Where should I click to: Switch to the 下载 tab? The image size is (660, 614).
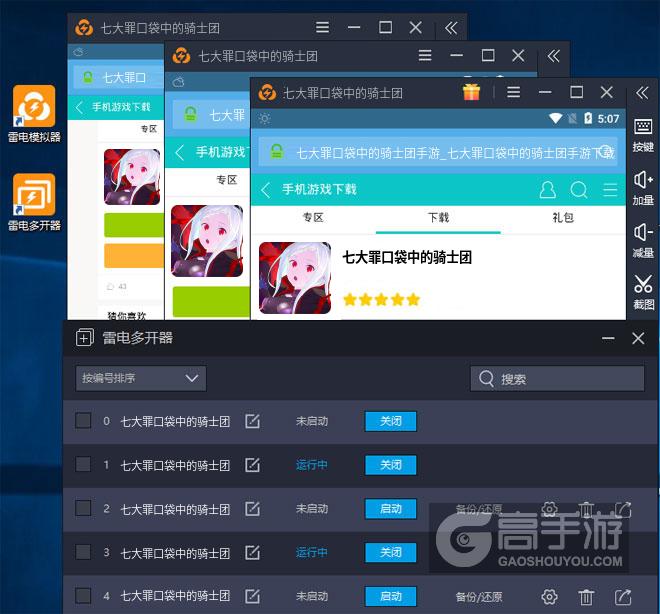coord(438,218)
